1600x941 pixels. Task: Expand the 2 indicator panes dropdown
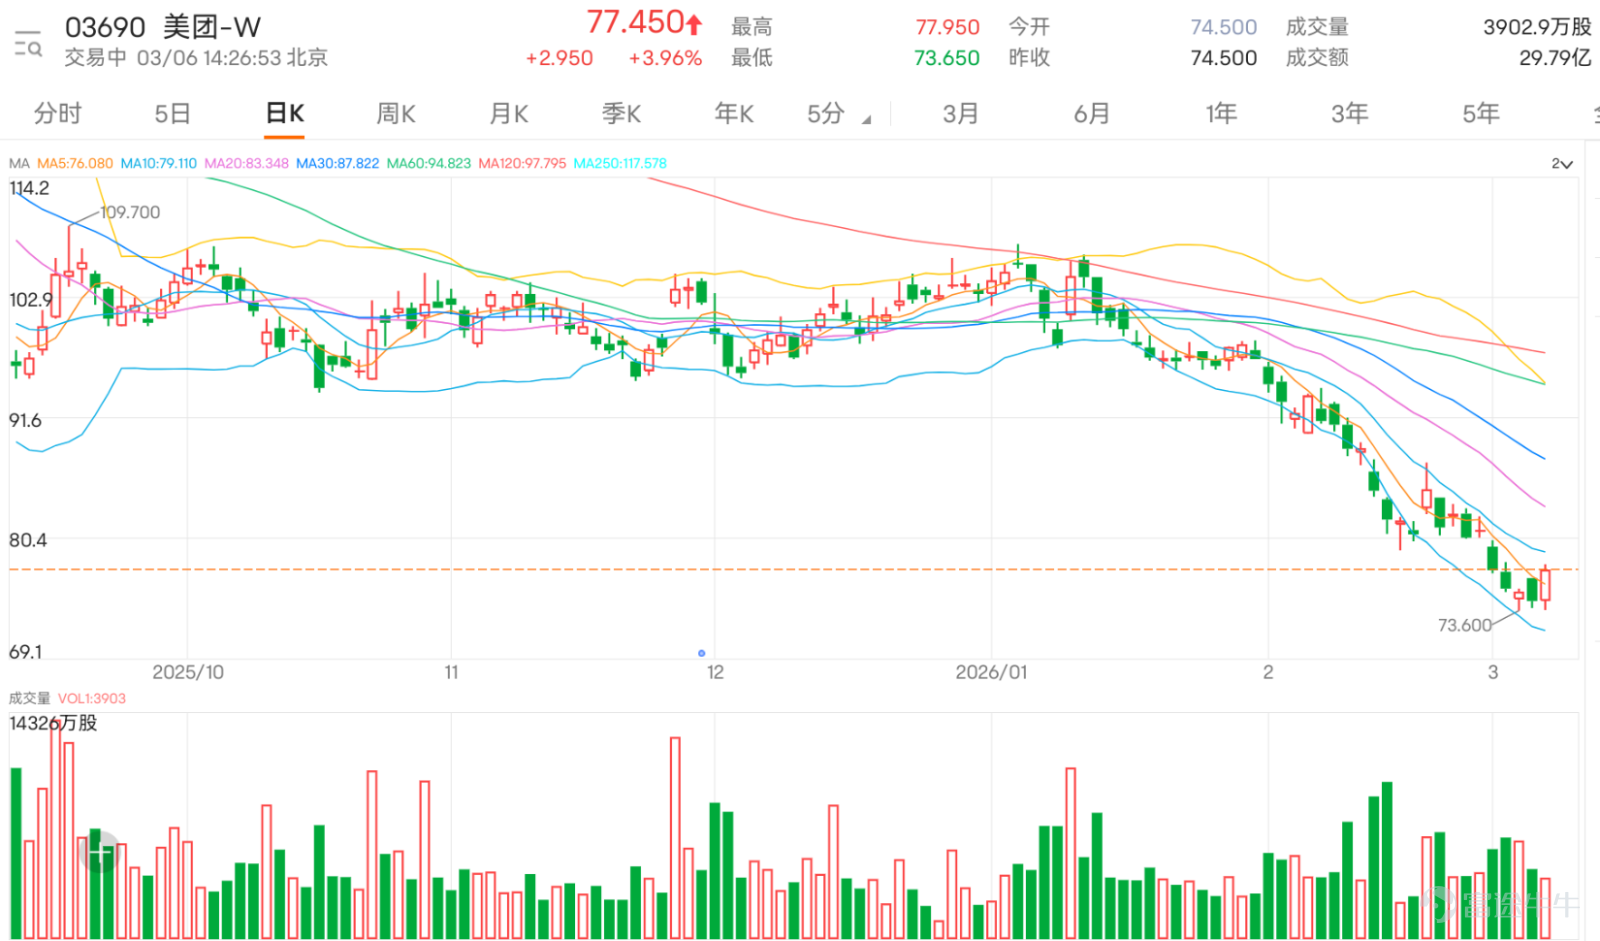1562,163
